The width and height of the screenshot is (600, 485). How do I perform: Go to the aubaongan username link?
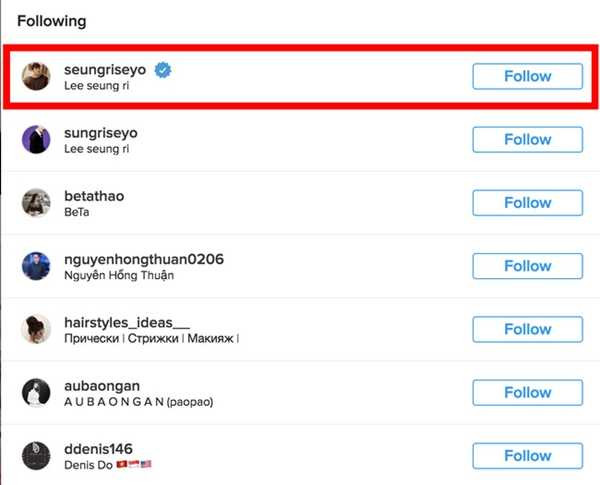click(x=101, y=385)
